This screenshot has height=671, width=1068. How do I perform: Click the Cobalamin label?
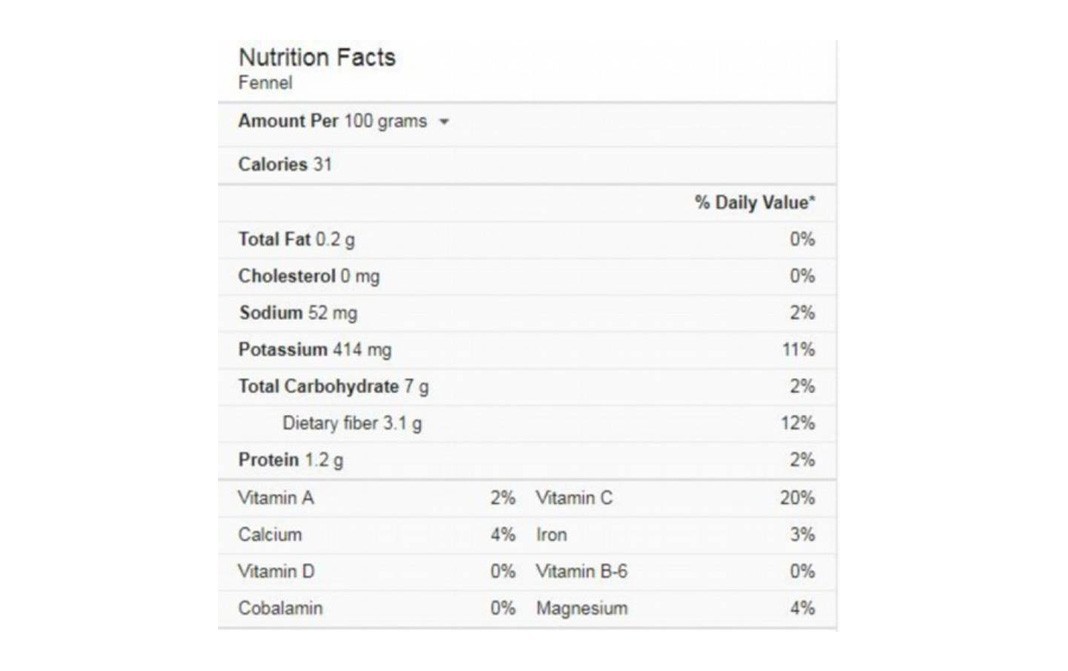pyautogui.click(x=280, y=608)
